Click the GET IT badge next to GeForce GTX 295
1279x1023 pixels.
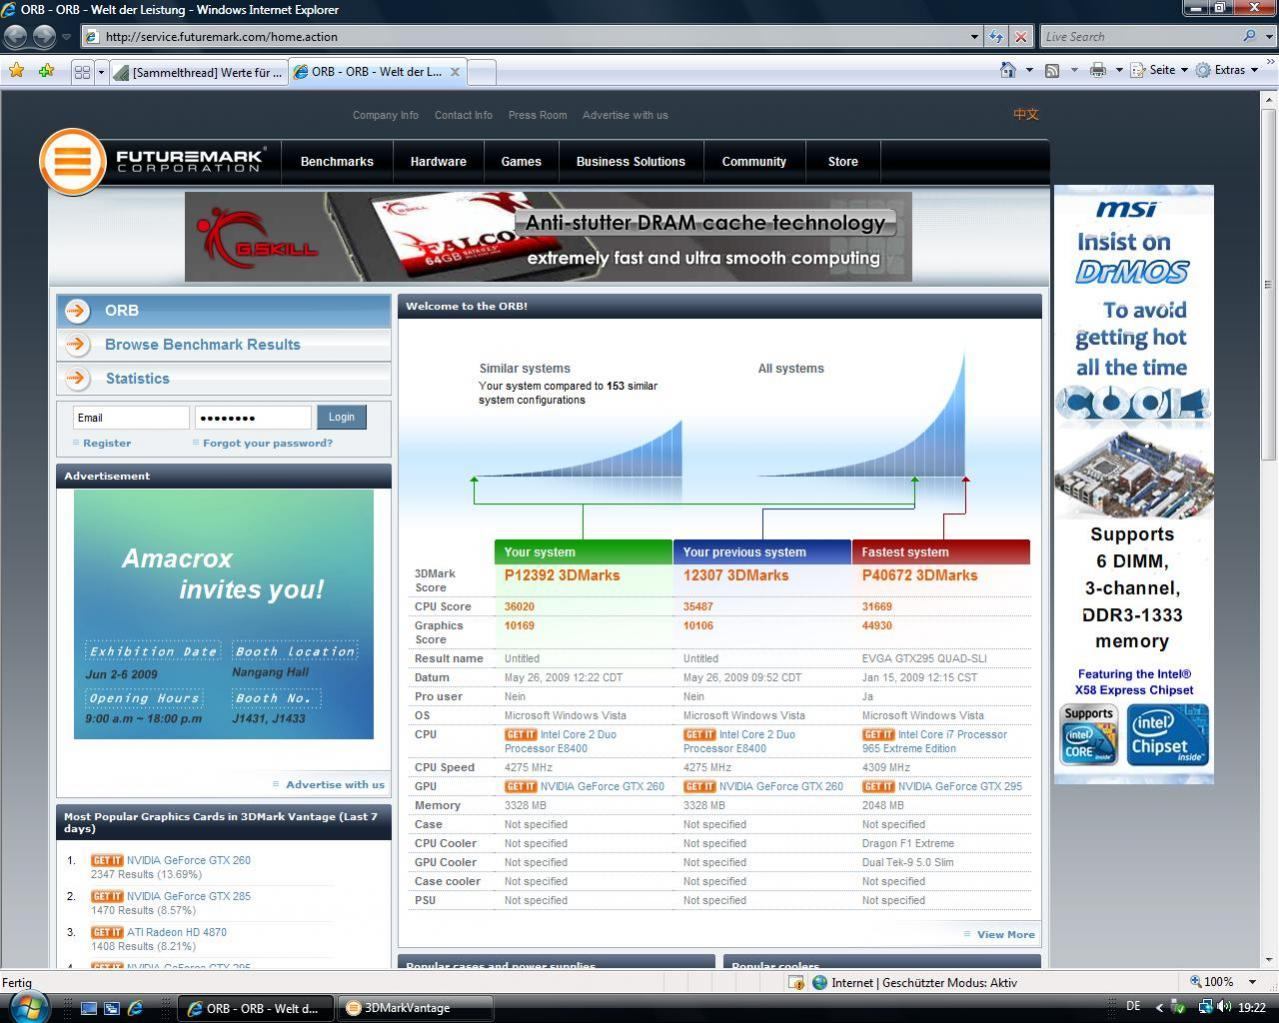(878, 786)
